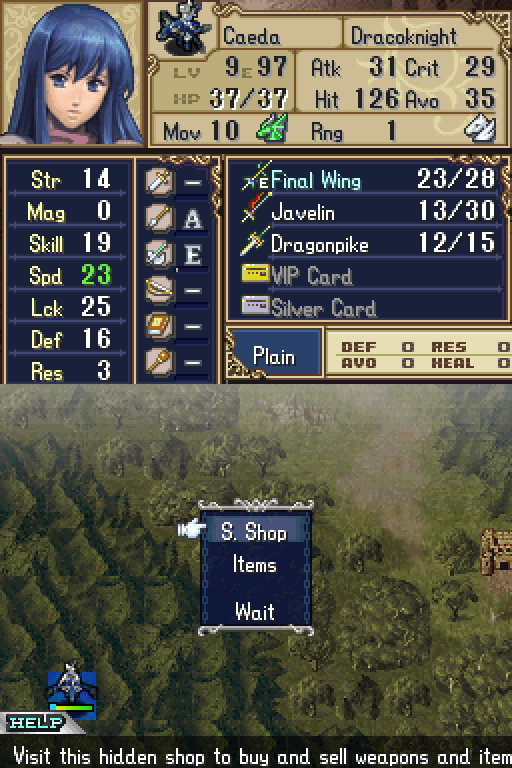Click the green flying movement icon
This screenshot has height=768, width=512.
tap(272, 129)
